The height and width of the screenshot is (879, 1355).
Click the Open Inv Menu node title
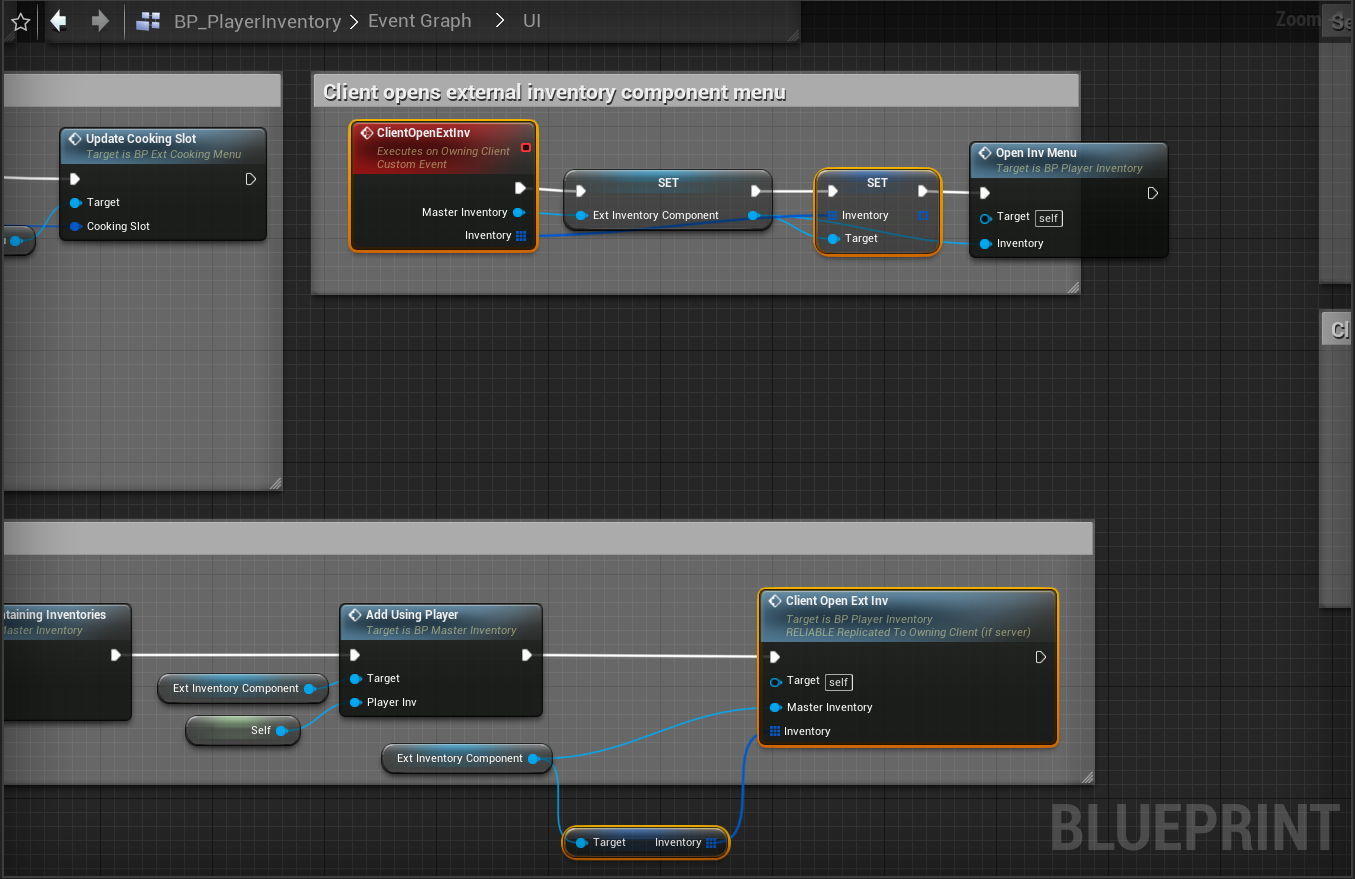(x=1036, y=153)
